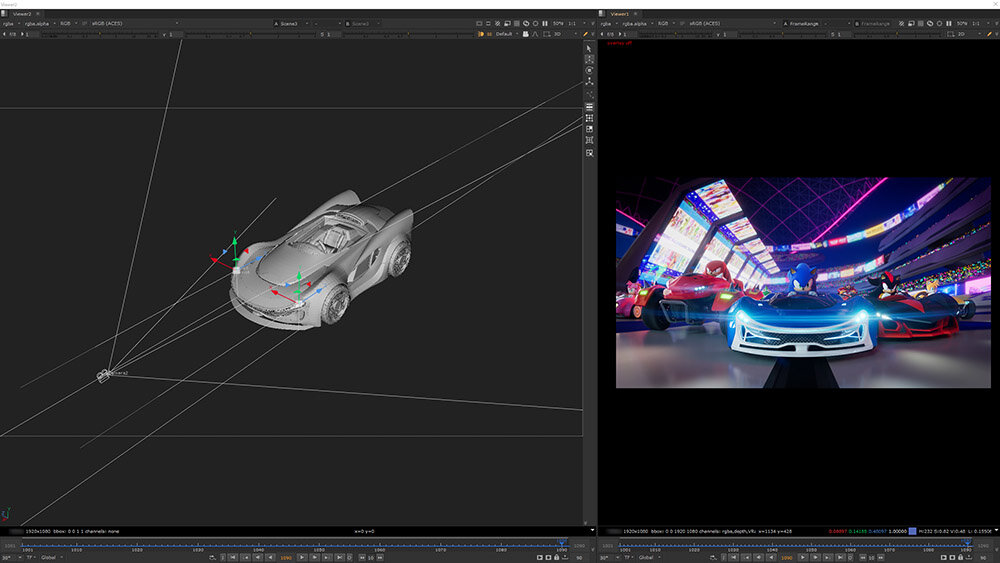
Task: Toggle the clipping warning icon in Viewer2
Action: (x=497, y=24)
